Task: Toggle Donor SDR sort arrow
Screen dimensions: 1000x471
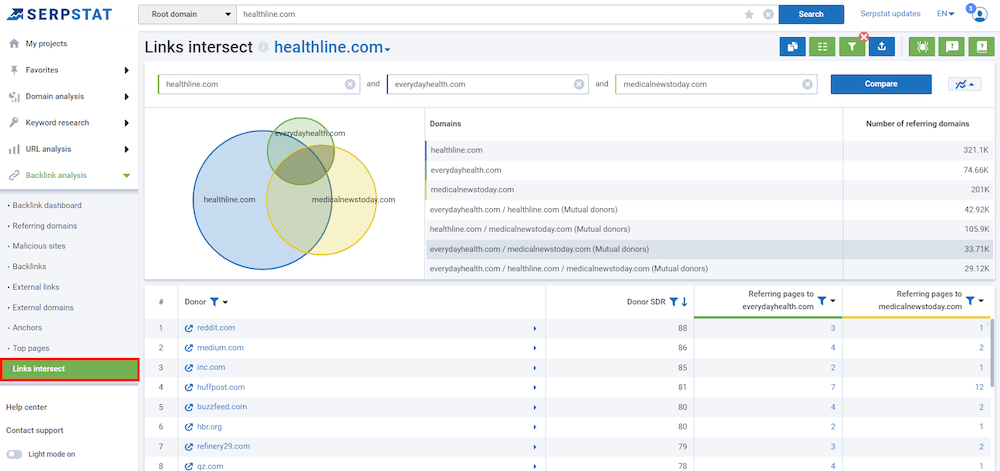Action: (684, 302)
